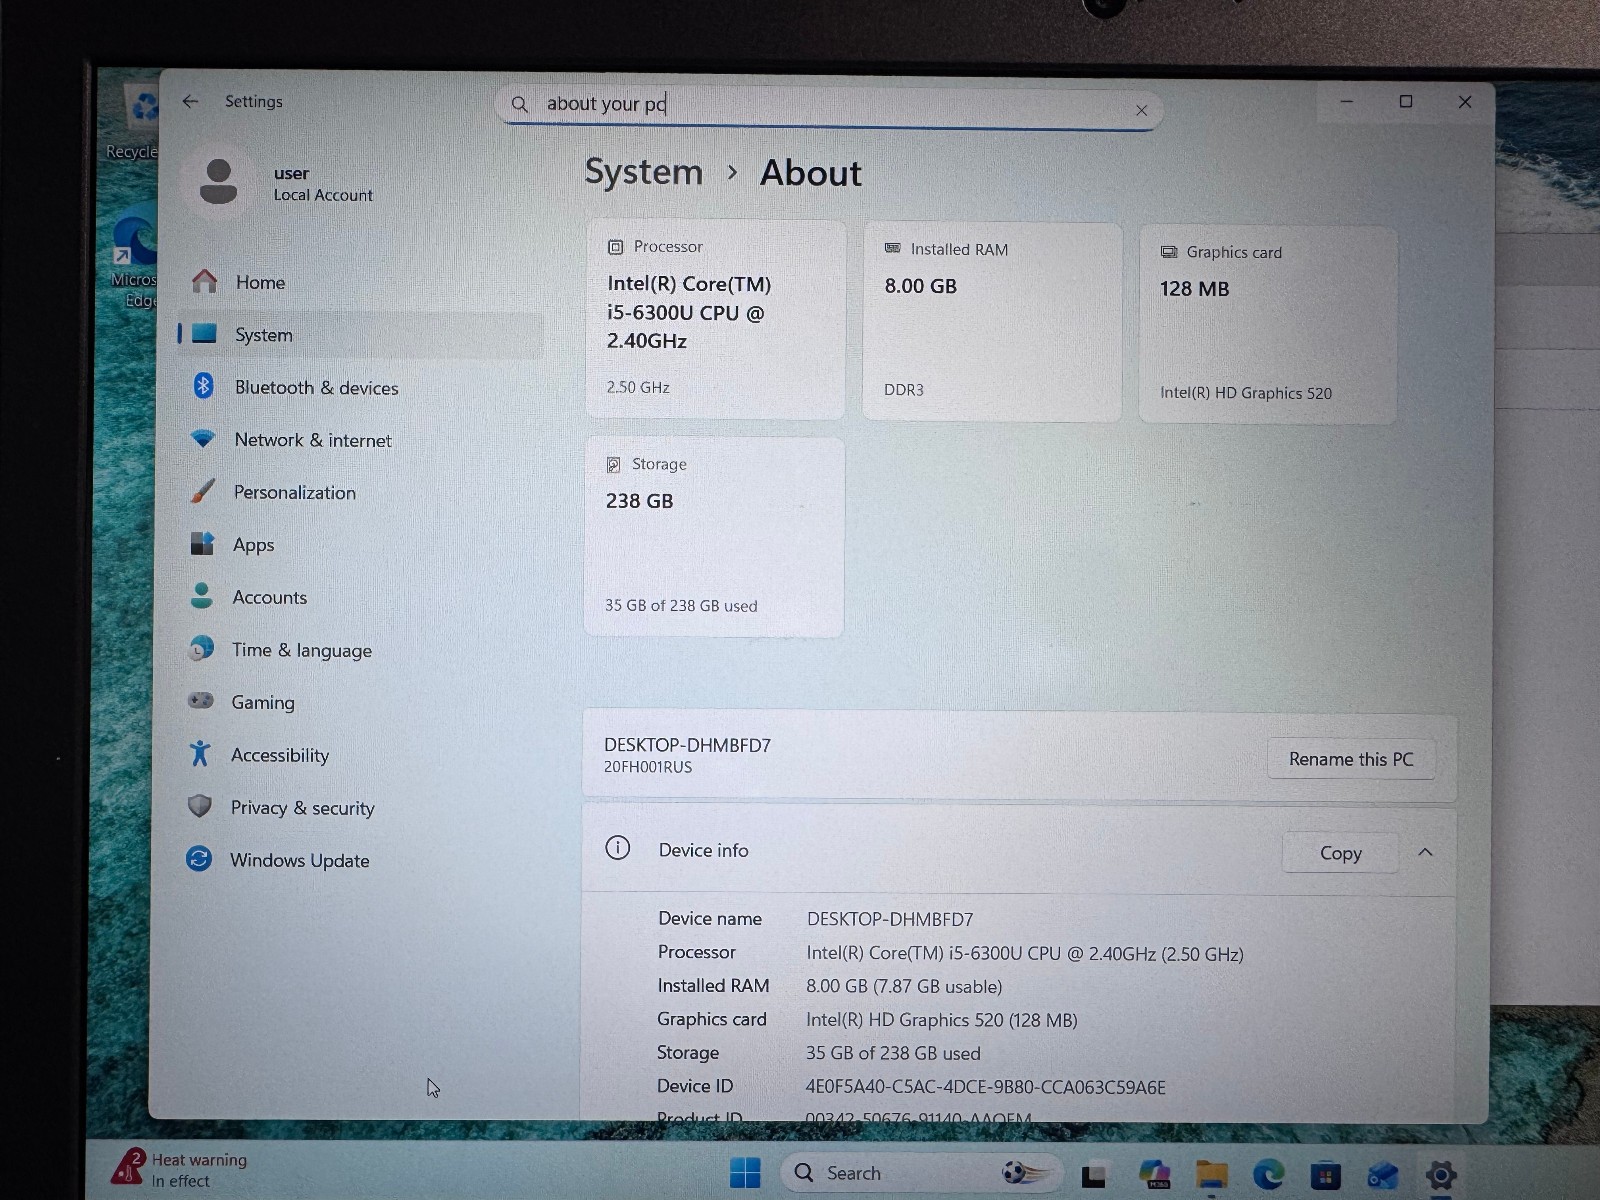Go to Apps settings
This screenshot has width=1600, height=1200.
point(253,545)
